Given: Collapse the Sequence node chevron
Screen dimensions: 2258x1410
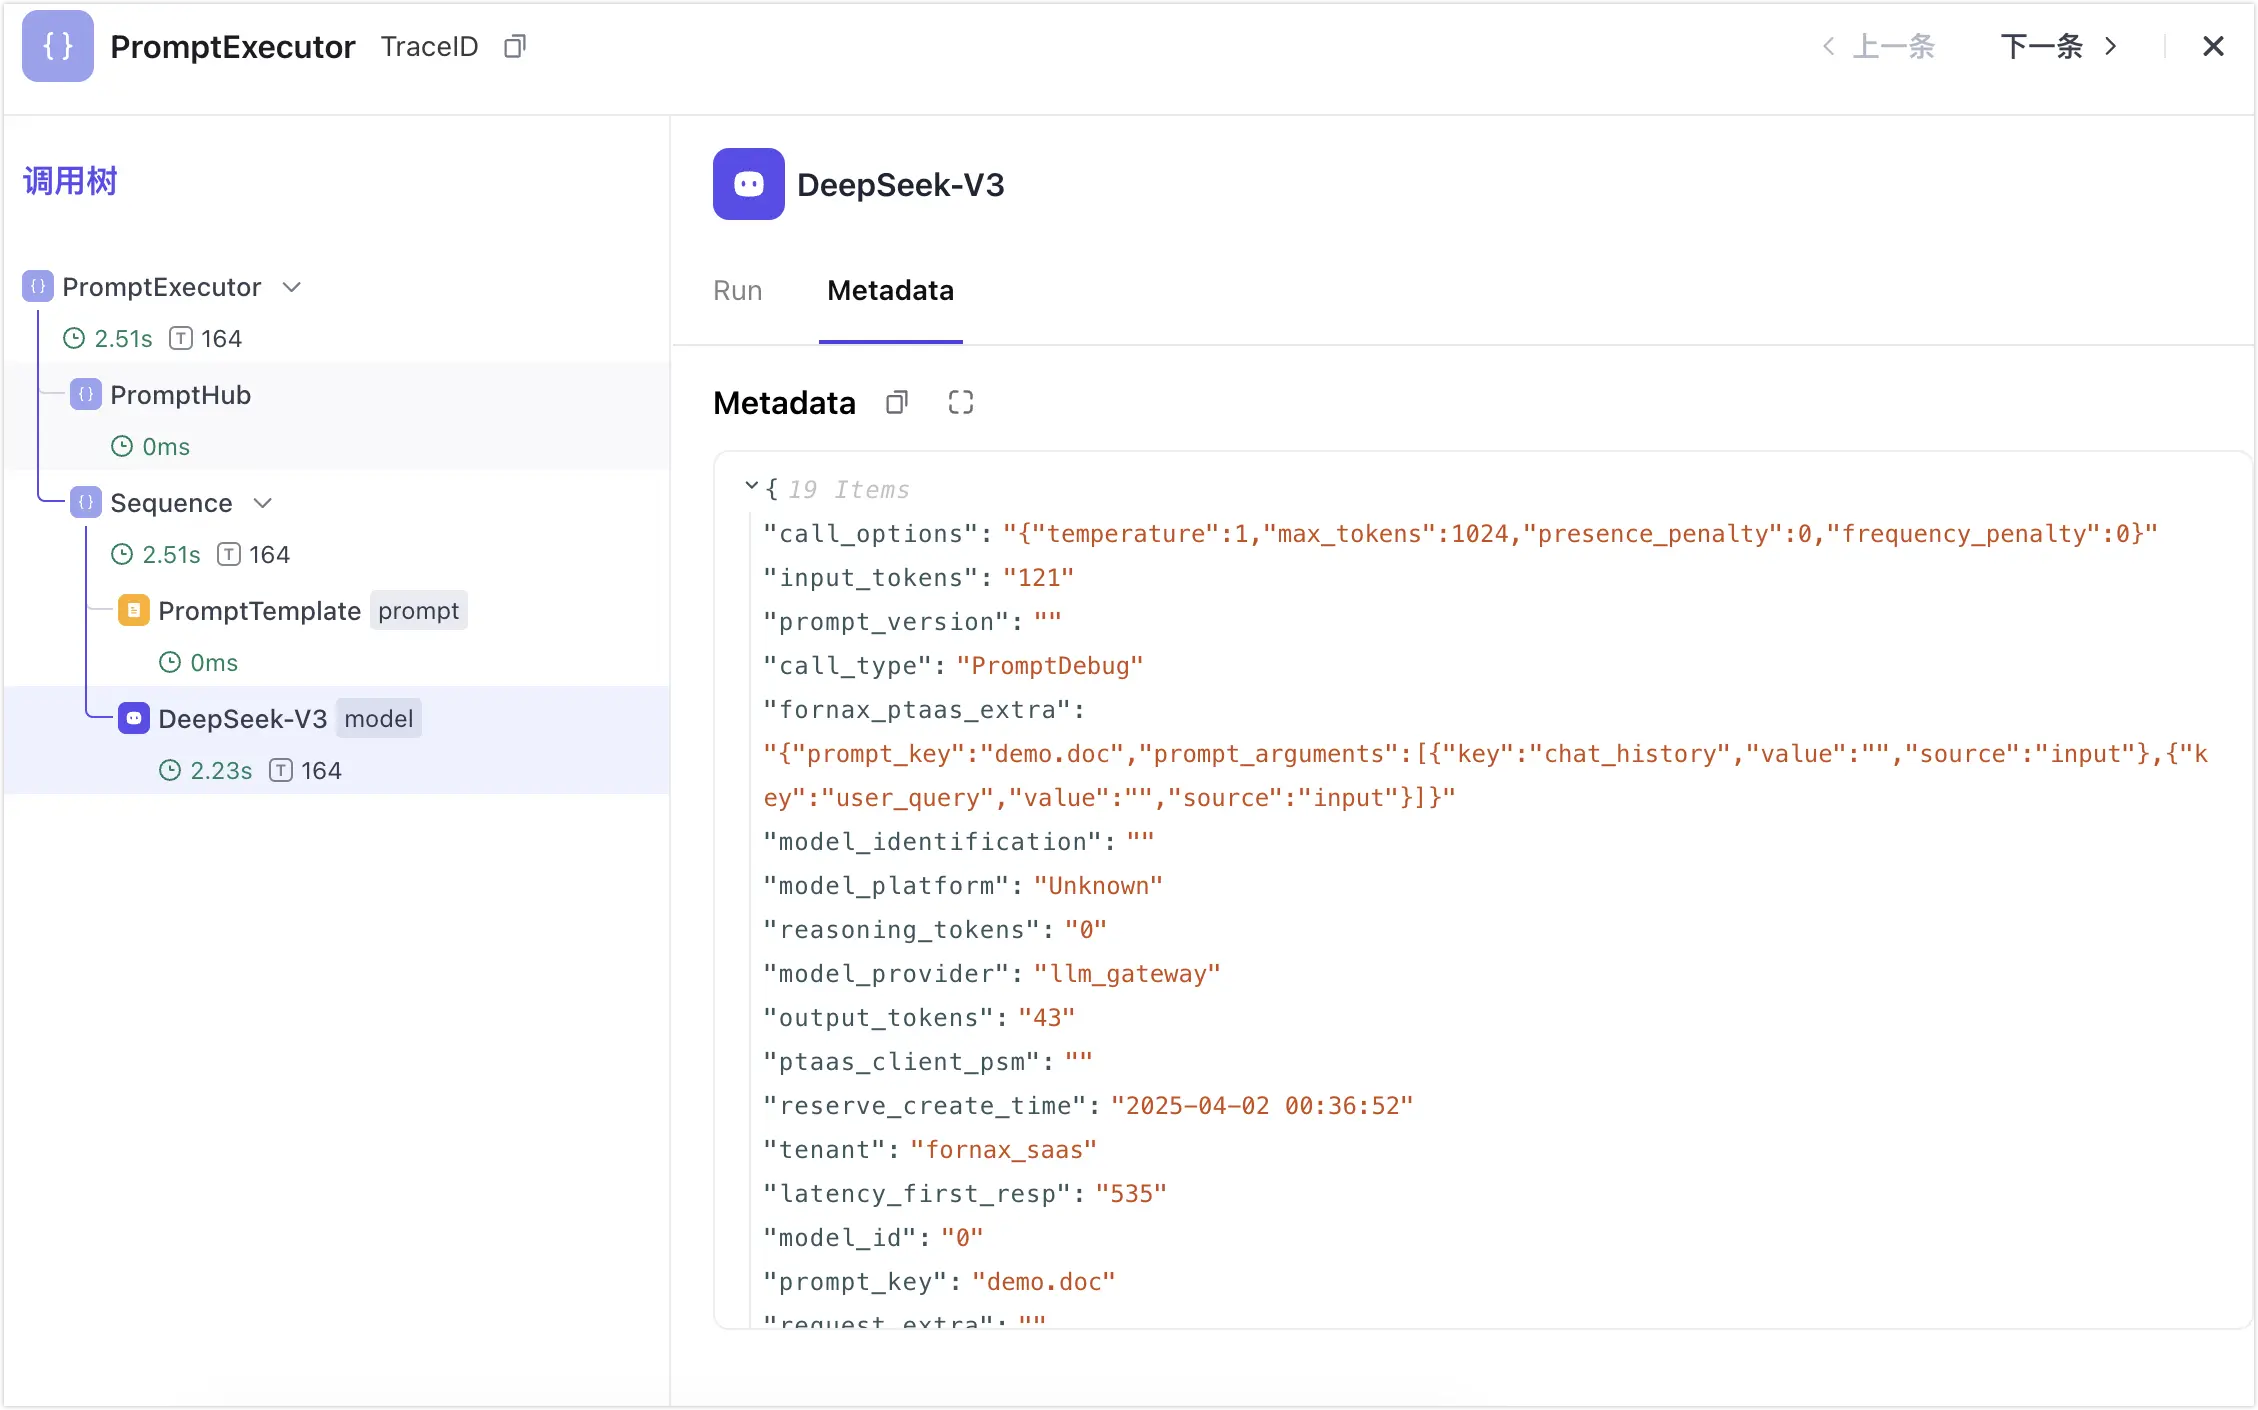Looking at the screenshot, I should point(263,503).
